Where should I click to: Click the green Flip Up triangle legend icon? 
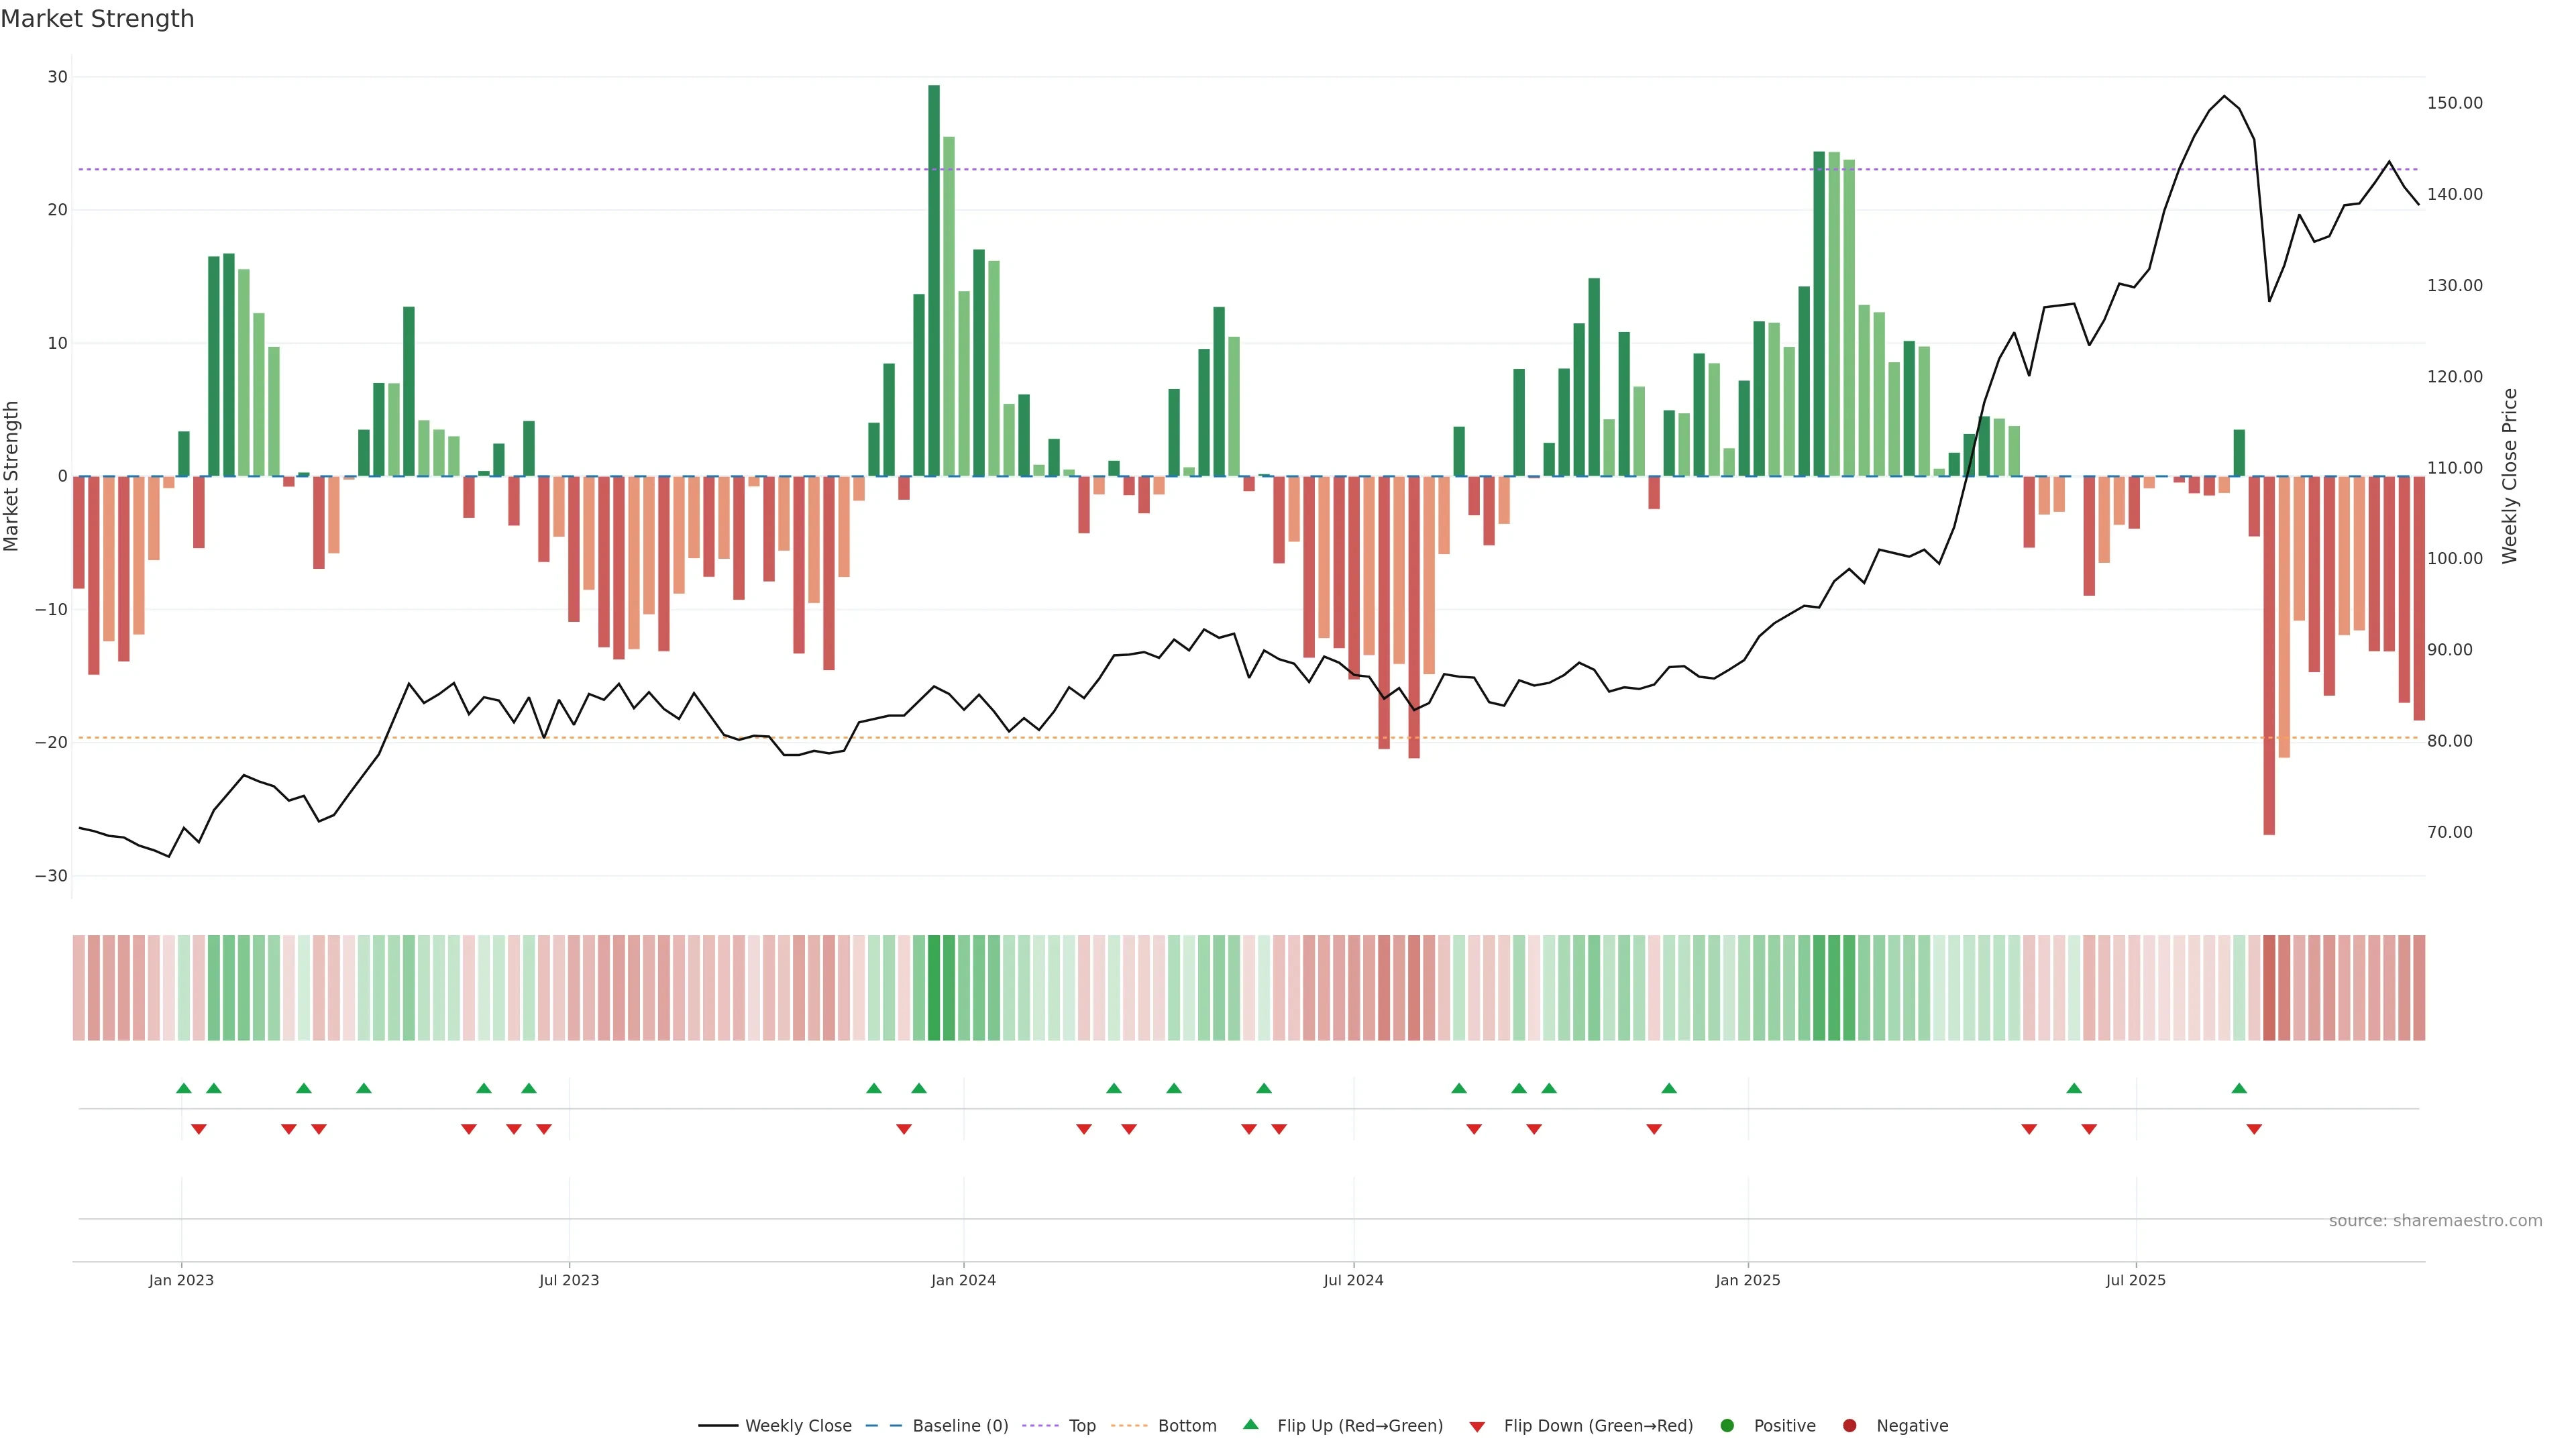pos(1250,1424)
